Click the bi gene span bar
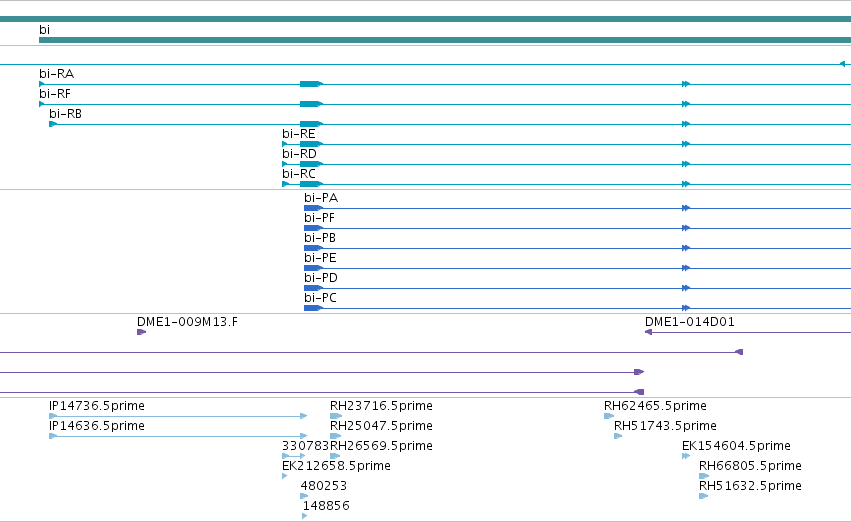The width and height of the screenshot is (851, 522). pyautogui.click(x=445, y=40)
